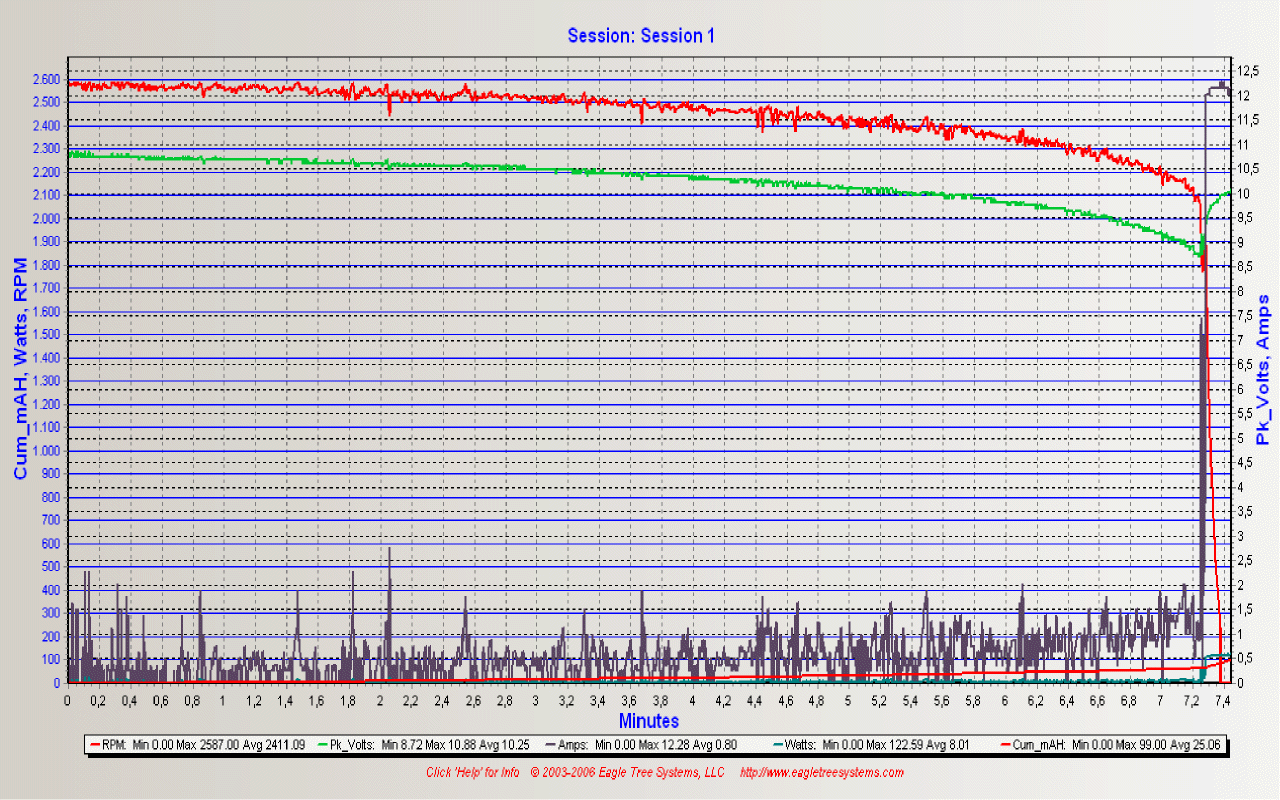
Task: Click the red RPM legend color marker
Action: click(95, 745)
